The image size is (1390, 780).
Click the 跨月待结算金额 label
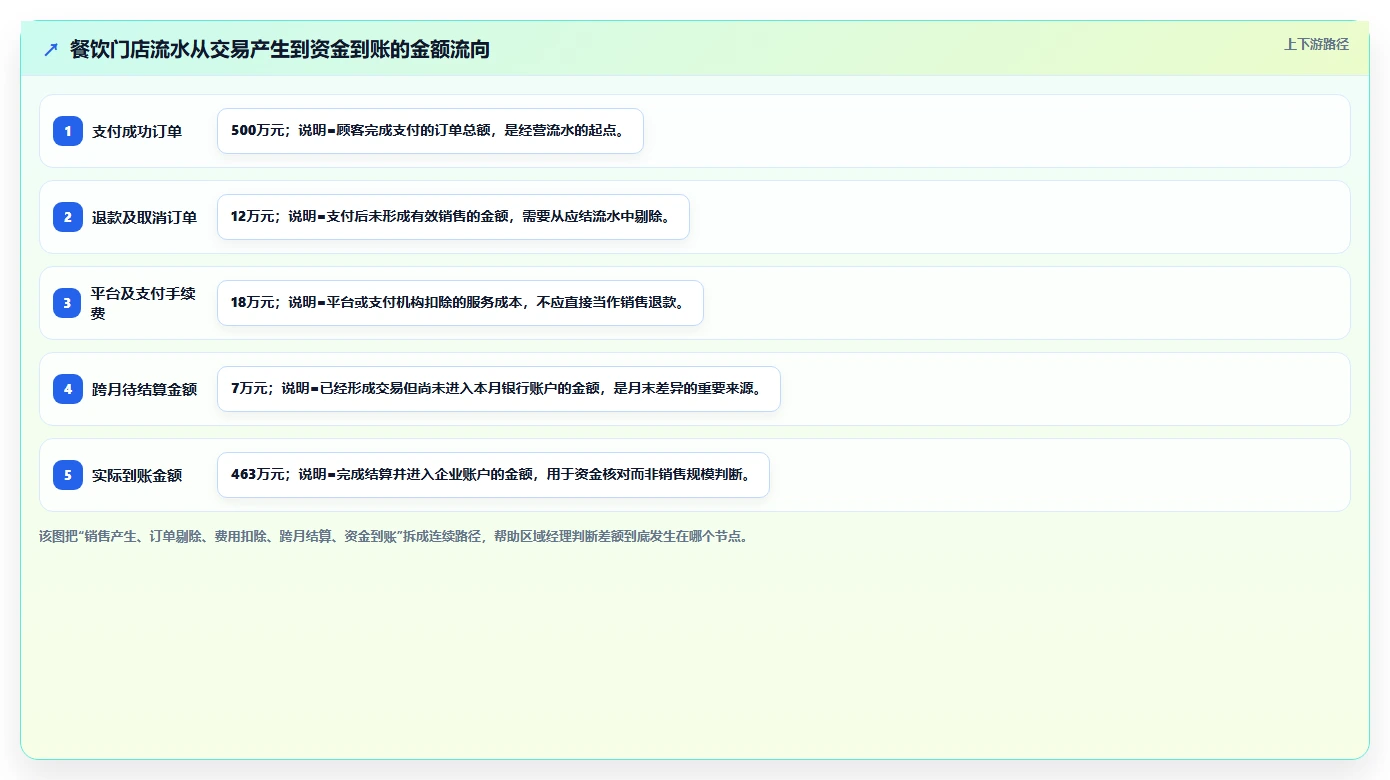144,389
